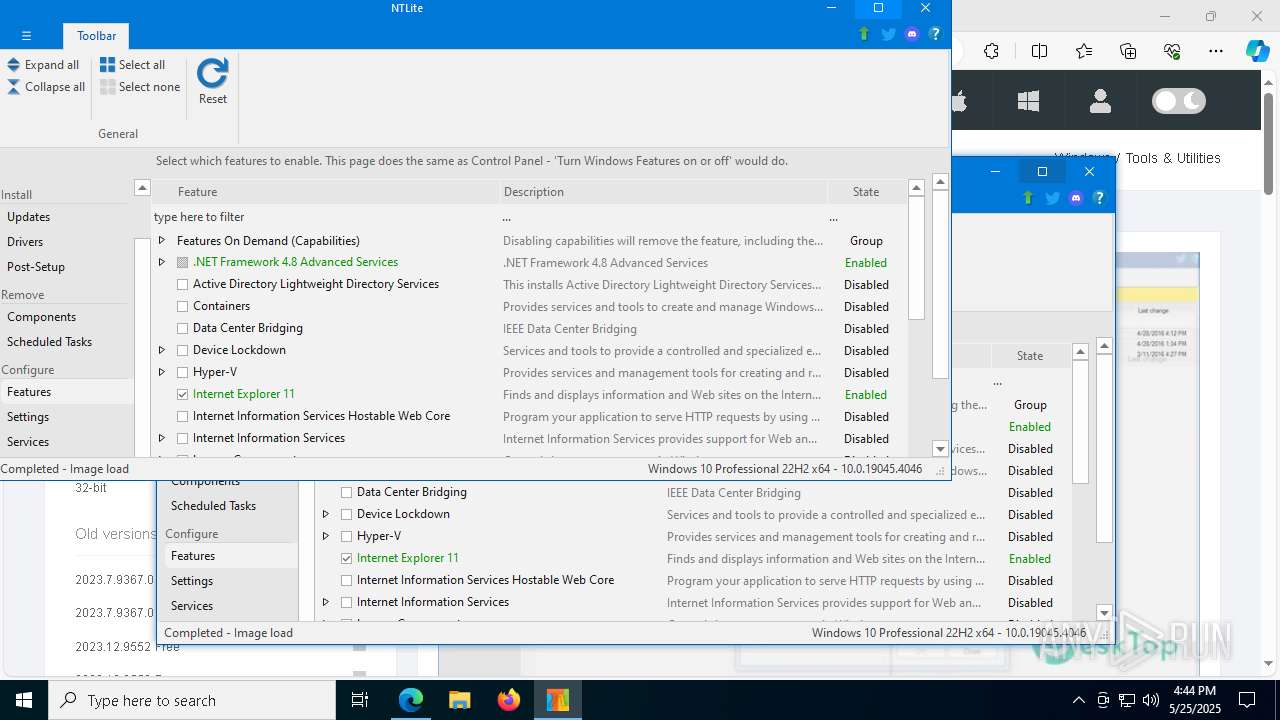
Task: Toggle .NET Framework 4.8 Advanced Services checkbox
Action: tap(182, 263)
